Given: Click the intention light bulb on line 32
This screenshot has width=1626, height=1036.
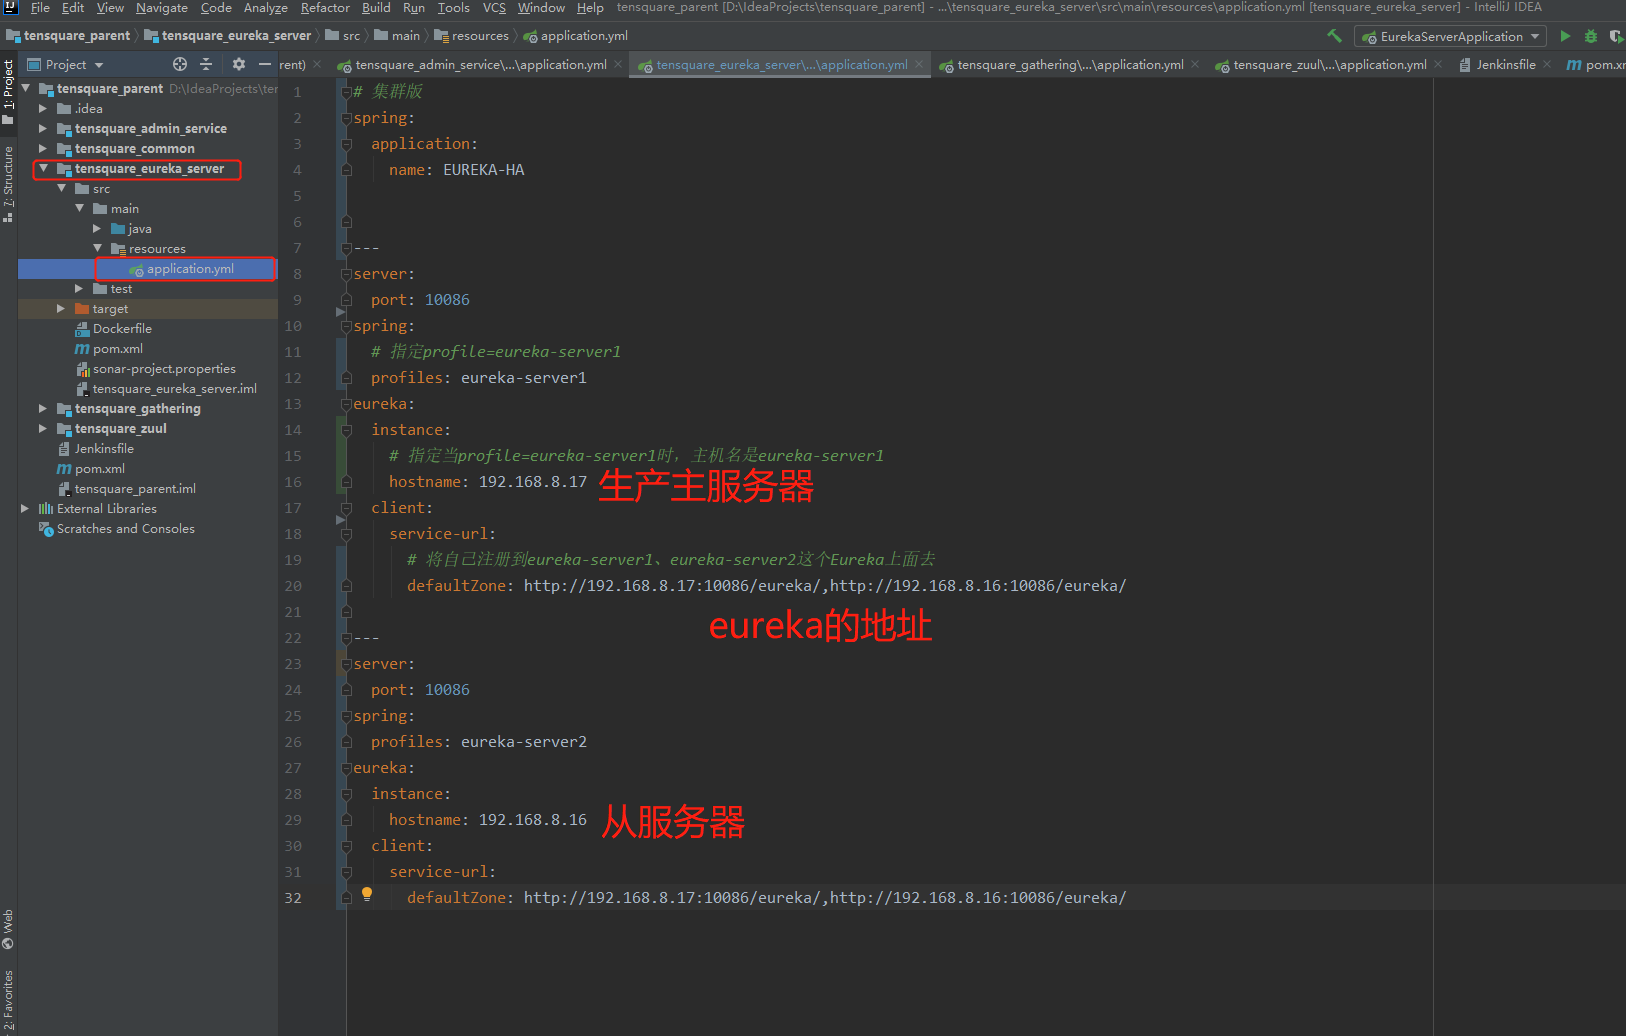Looking at the screenshot, I should point(367,894).
